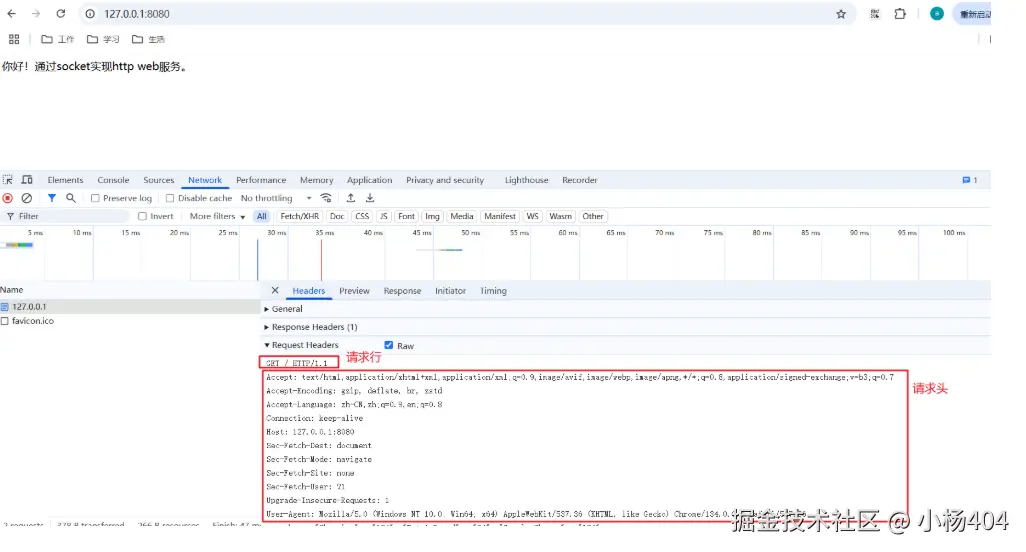Go back to the previous page

coord(11,14)
